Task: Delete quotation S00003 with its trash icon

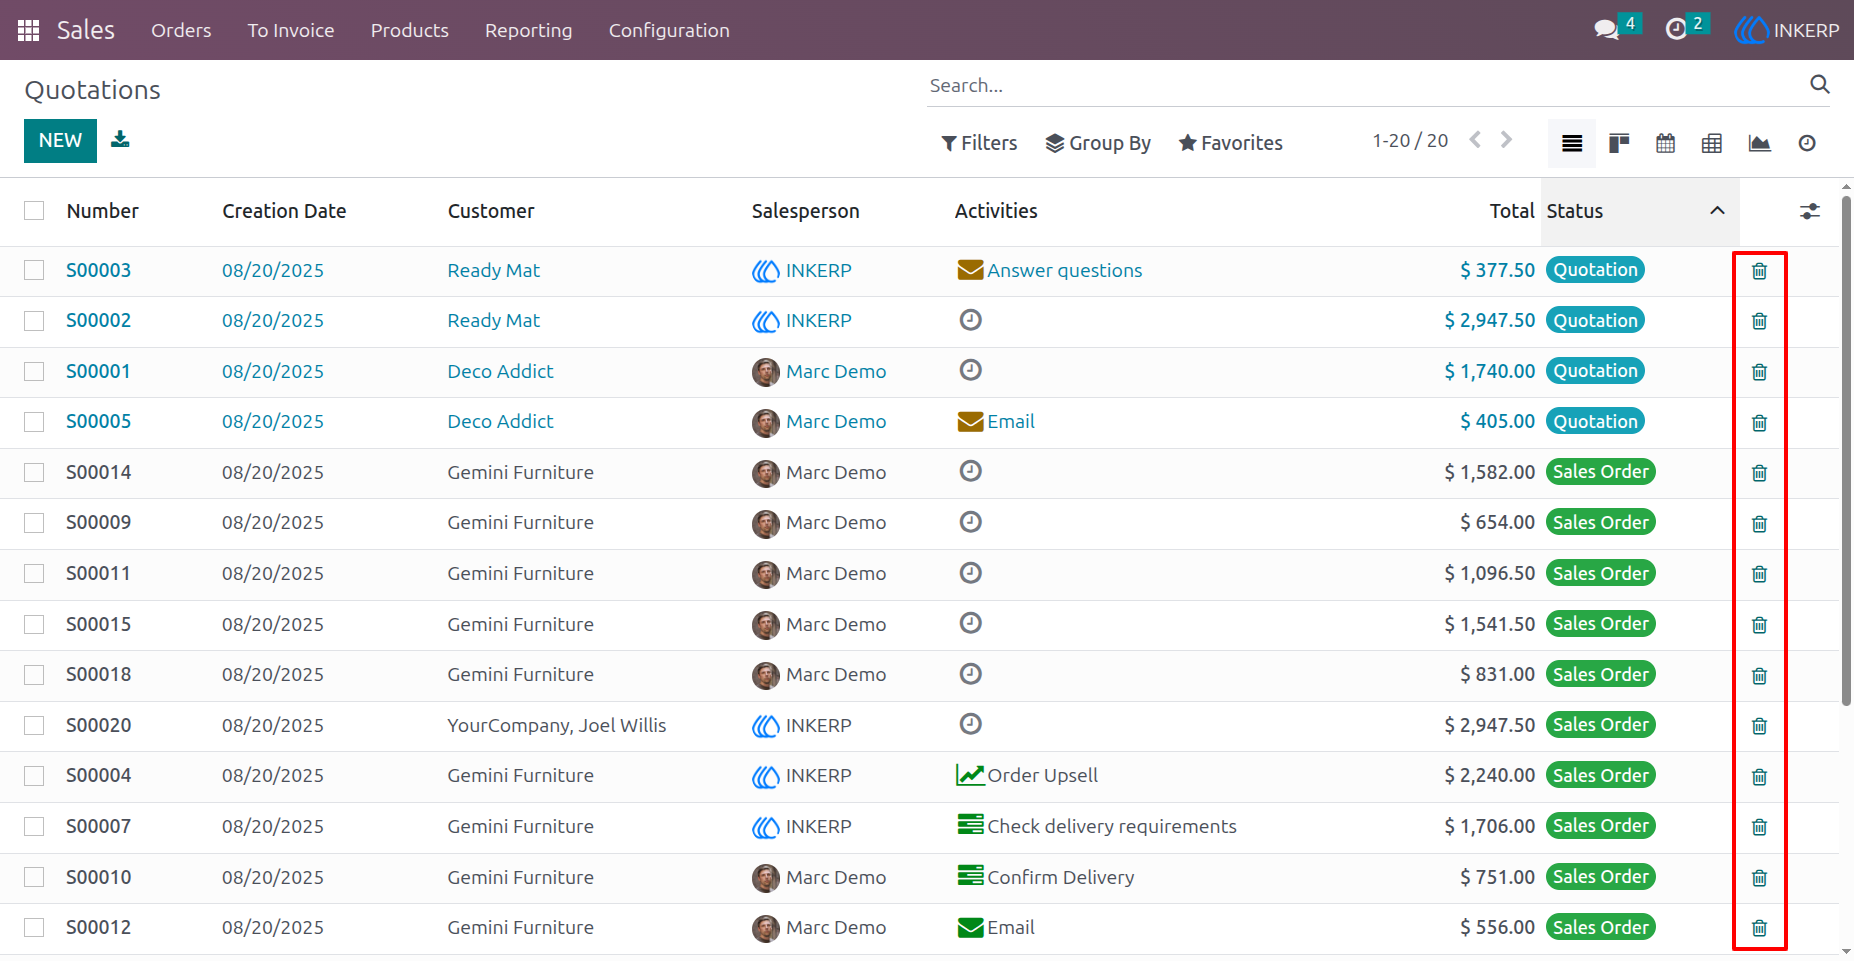Action: point(1760,271)
